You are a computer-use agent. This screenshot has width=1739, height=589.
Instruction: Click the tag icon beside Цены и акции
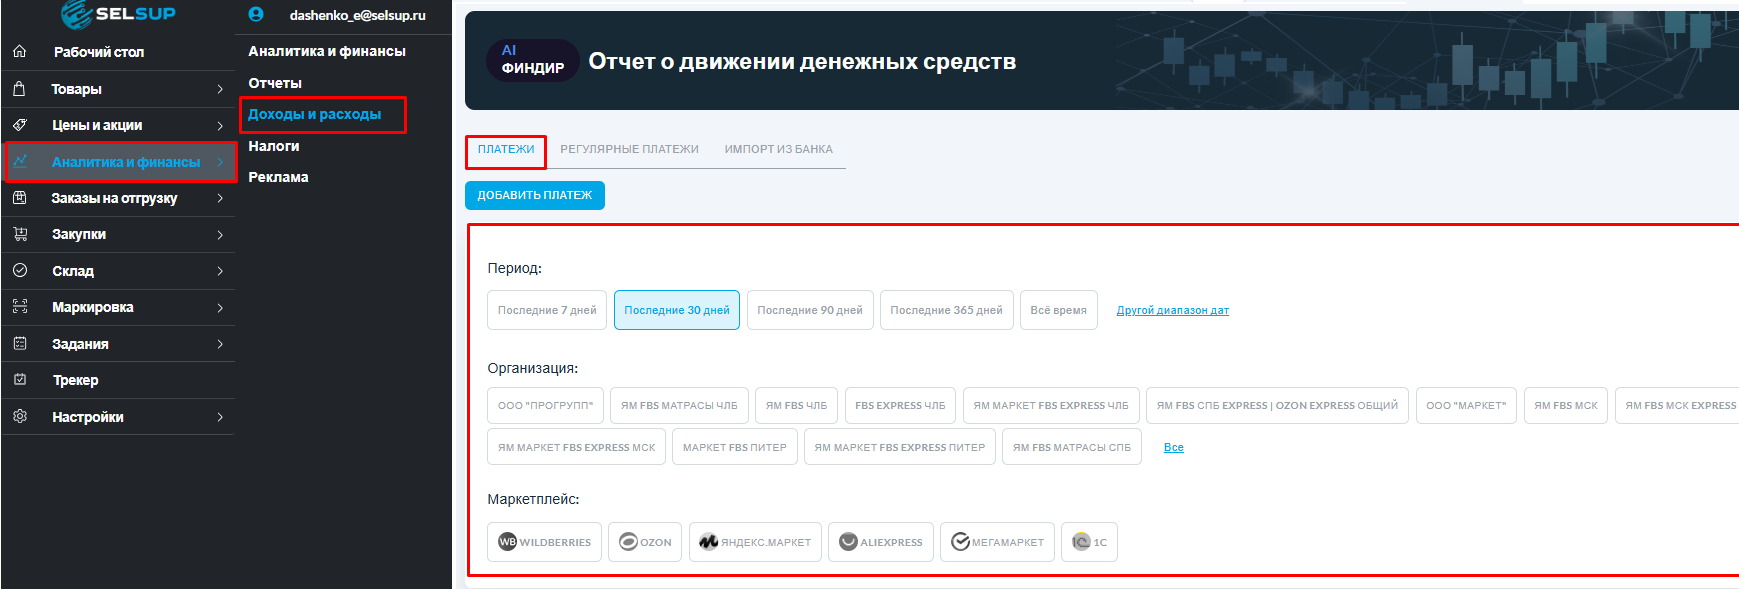tap(20, 125)
